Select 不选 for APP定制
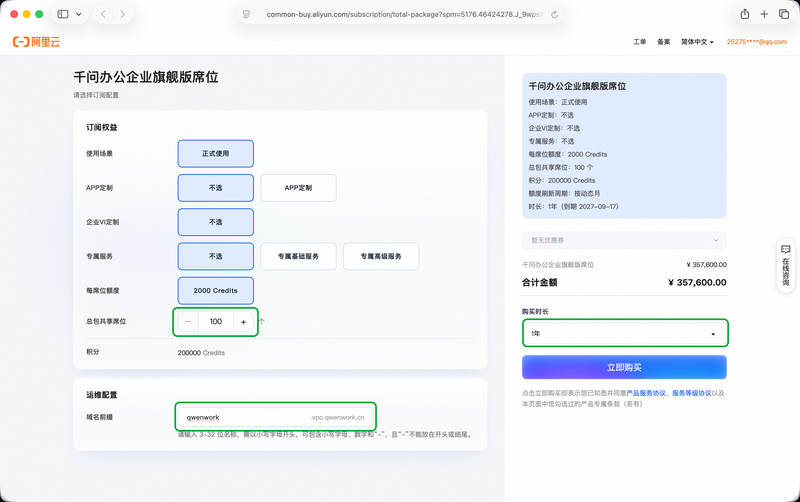 pos(216,188)
